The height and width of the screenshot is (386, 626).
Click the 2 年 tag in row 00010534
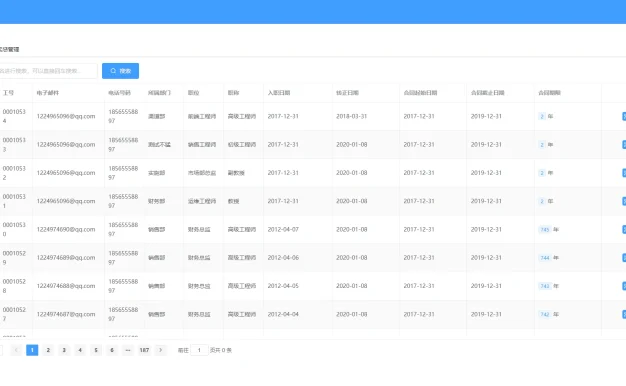[542, 116]
